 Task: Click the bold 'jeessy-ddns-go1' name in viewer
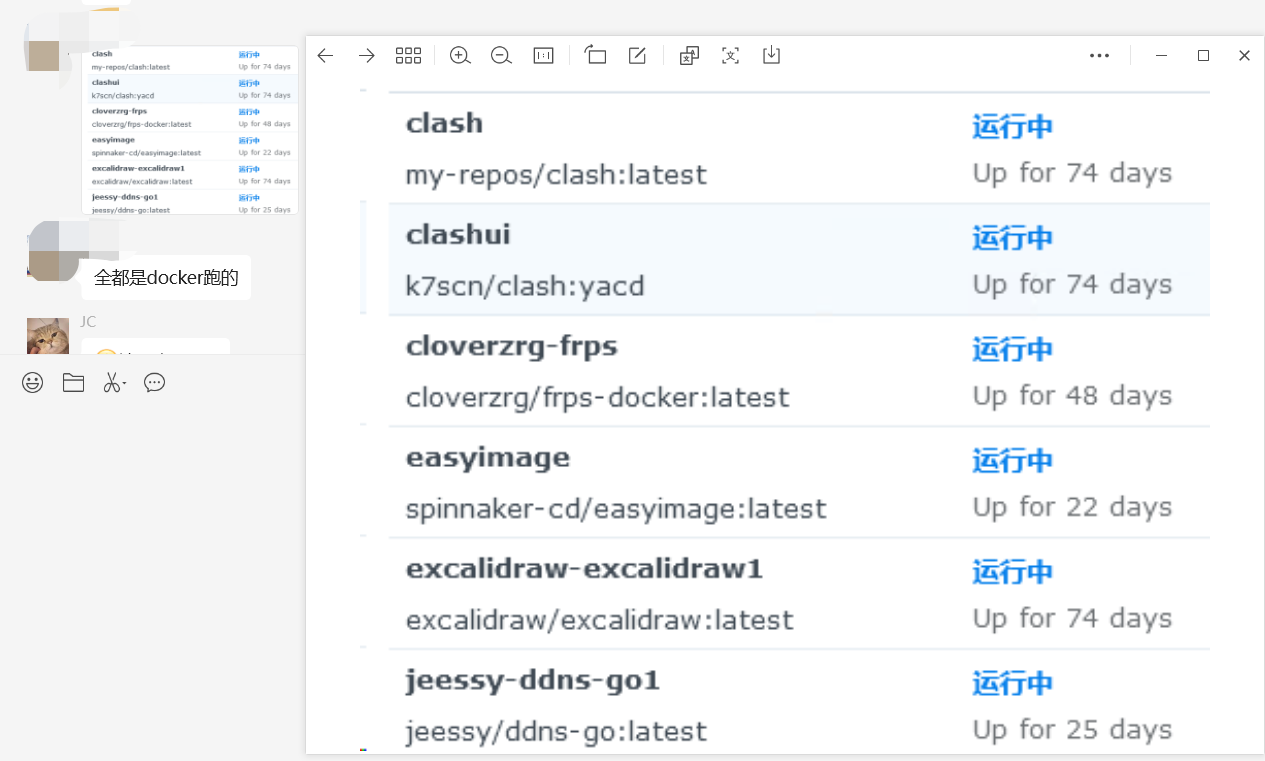533,681
